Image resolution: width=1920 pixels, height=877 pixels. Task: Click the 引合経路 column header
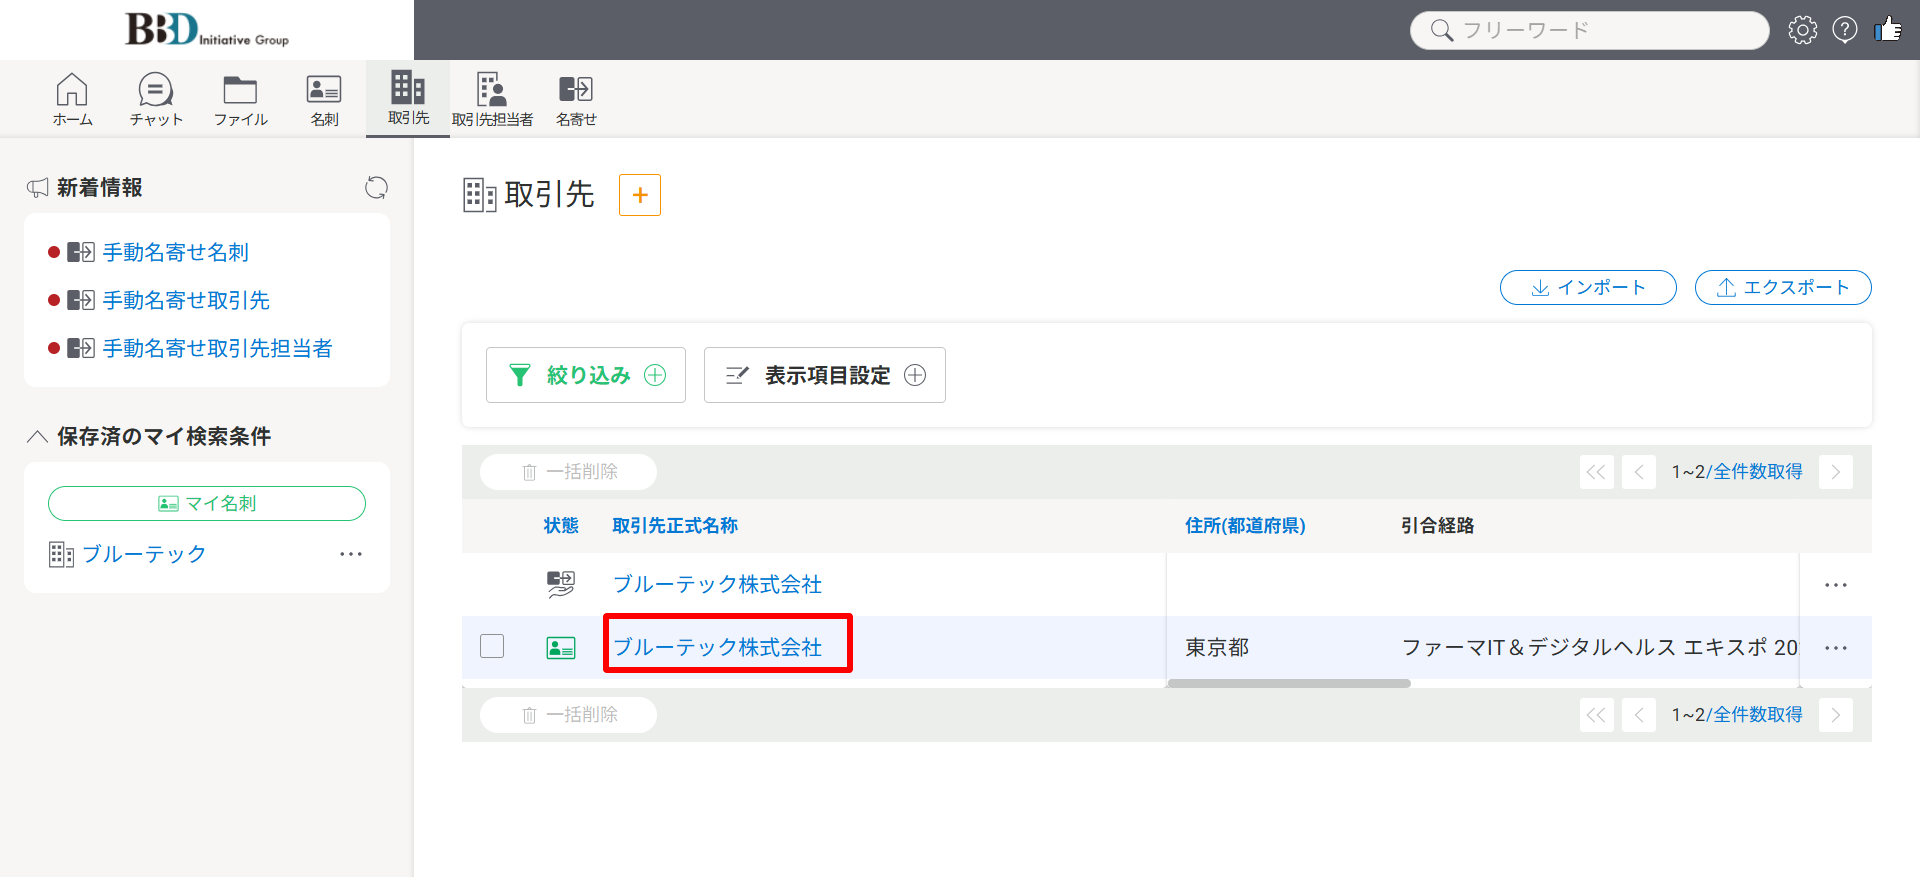1437,526
